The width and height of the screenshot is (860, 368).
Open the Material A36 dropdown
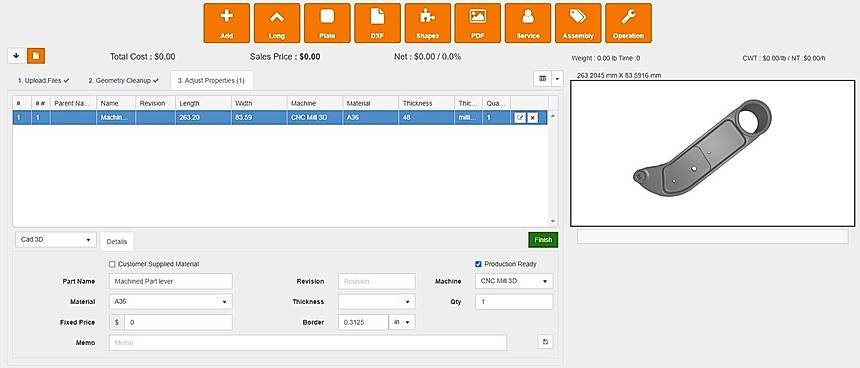[x=170, y=302]
